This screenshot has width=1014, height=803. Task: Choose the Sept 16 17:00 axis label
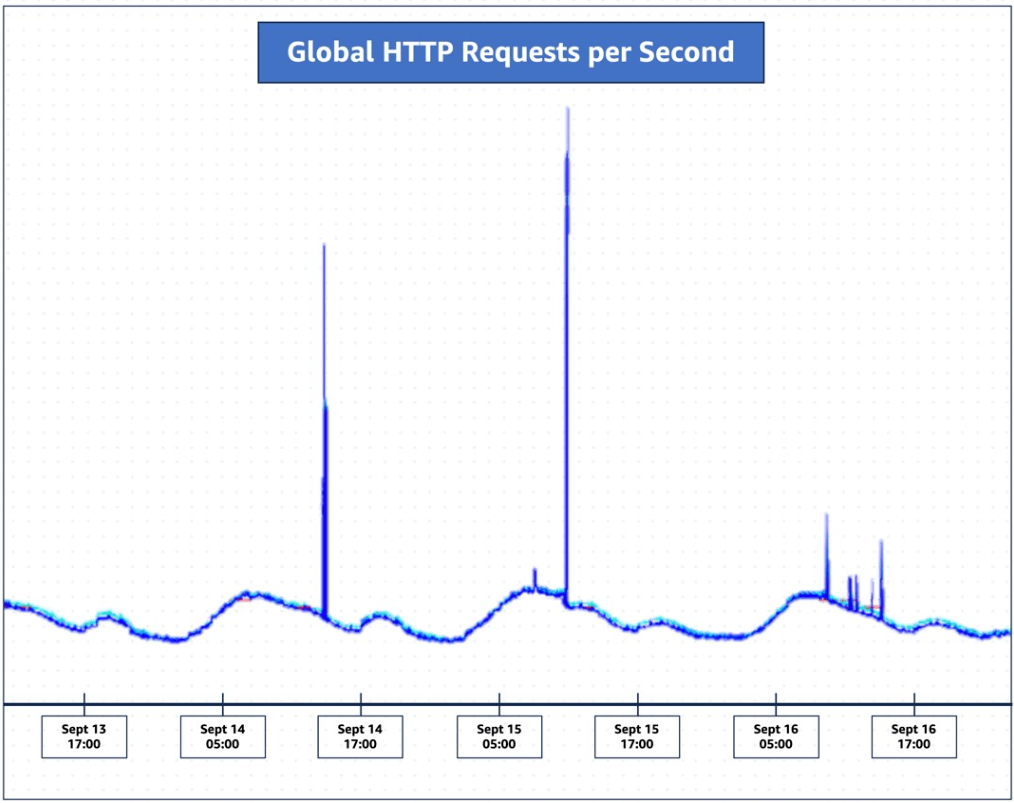coord(913,736)
